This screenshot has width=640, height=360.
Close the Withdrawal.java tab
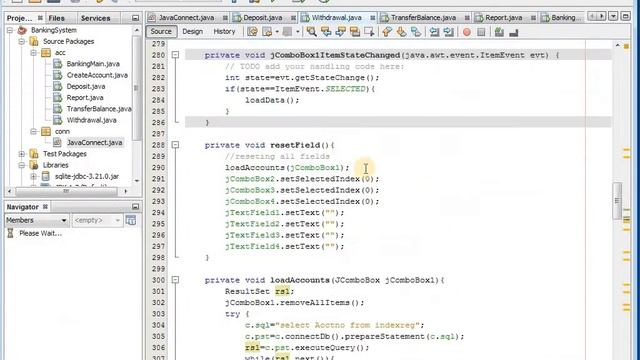(x=373, y=18)
